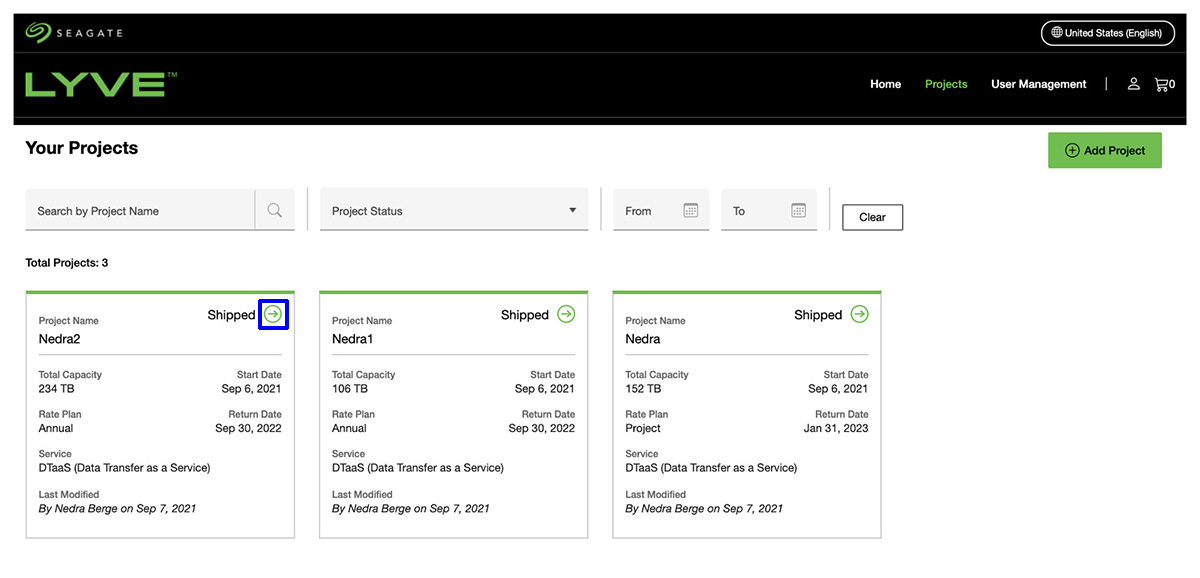This screenshot has width=1200, height=578.
Task: Click Nedra2's DTaaS service text
Action: [x=125, y=468]
